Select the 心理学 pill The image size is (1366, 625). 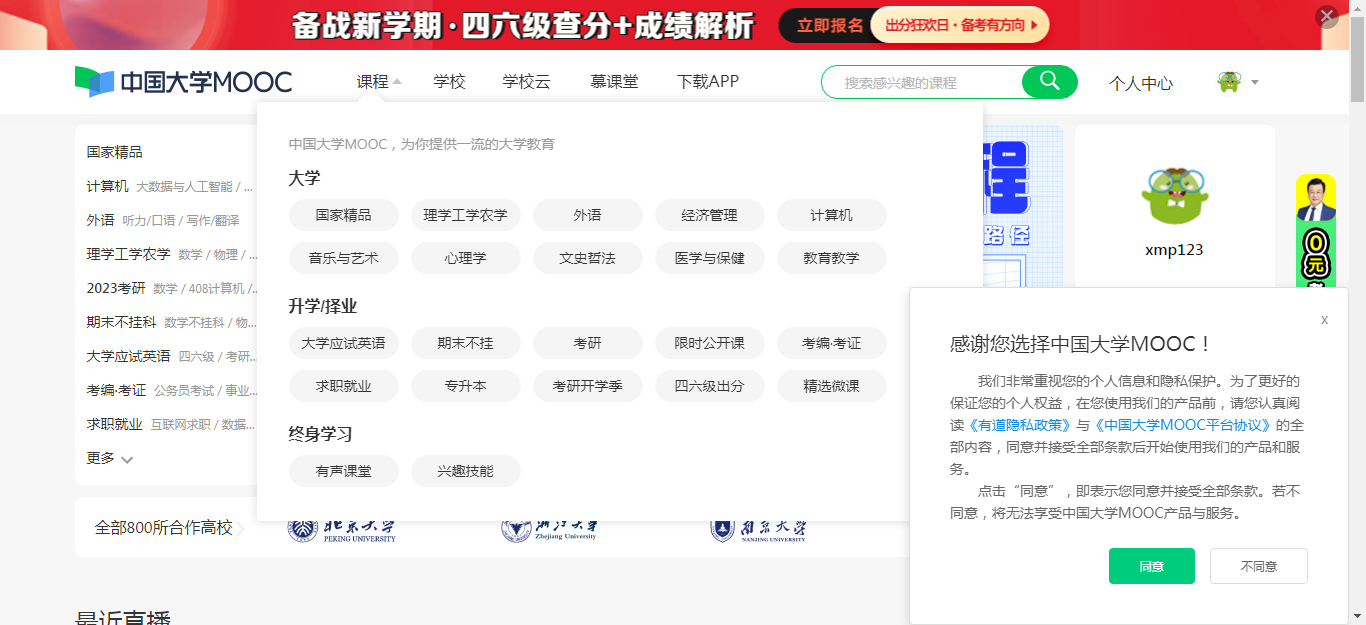466,258
